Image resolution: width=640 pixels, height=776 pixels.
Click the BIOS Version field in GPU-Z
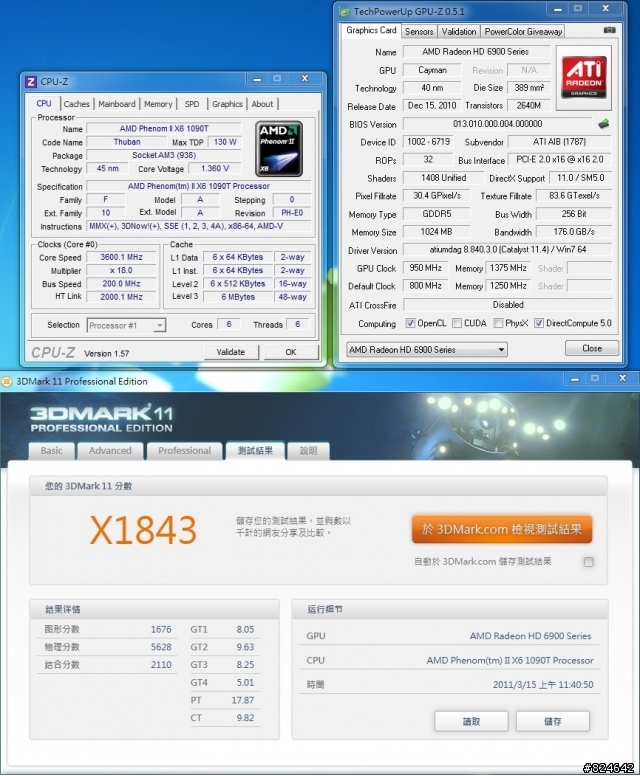point(497,124)
